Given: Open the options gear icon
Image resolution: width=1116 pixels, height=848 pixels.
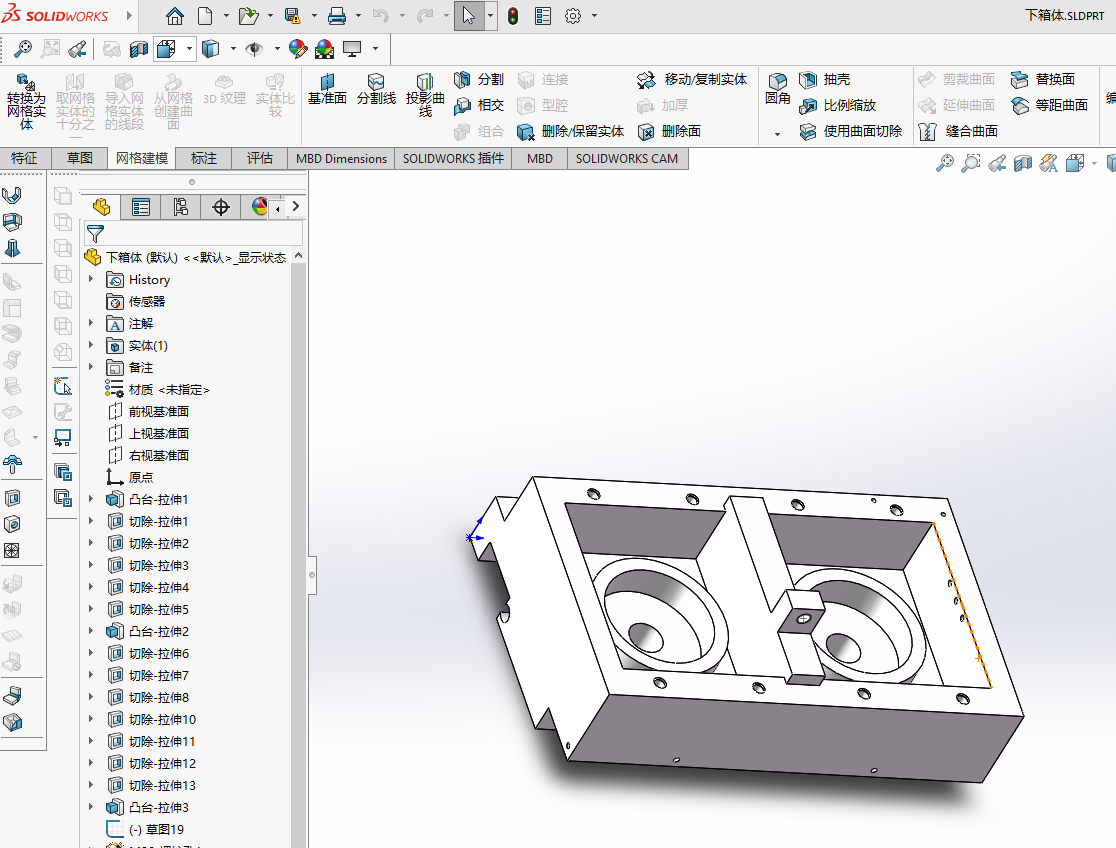Looking at the screenshot, I should pyautogui.click(x=573, y=16).
